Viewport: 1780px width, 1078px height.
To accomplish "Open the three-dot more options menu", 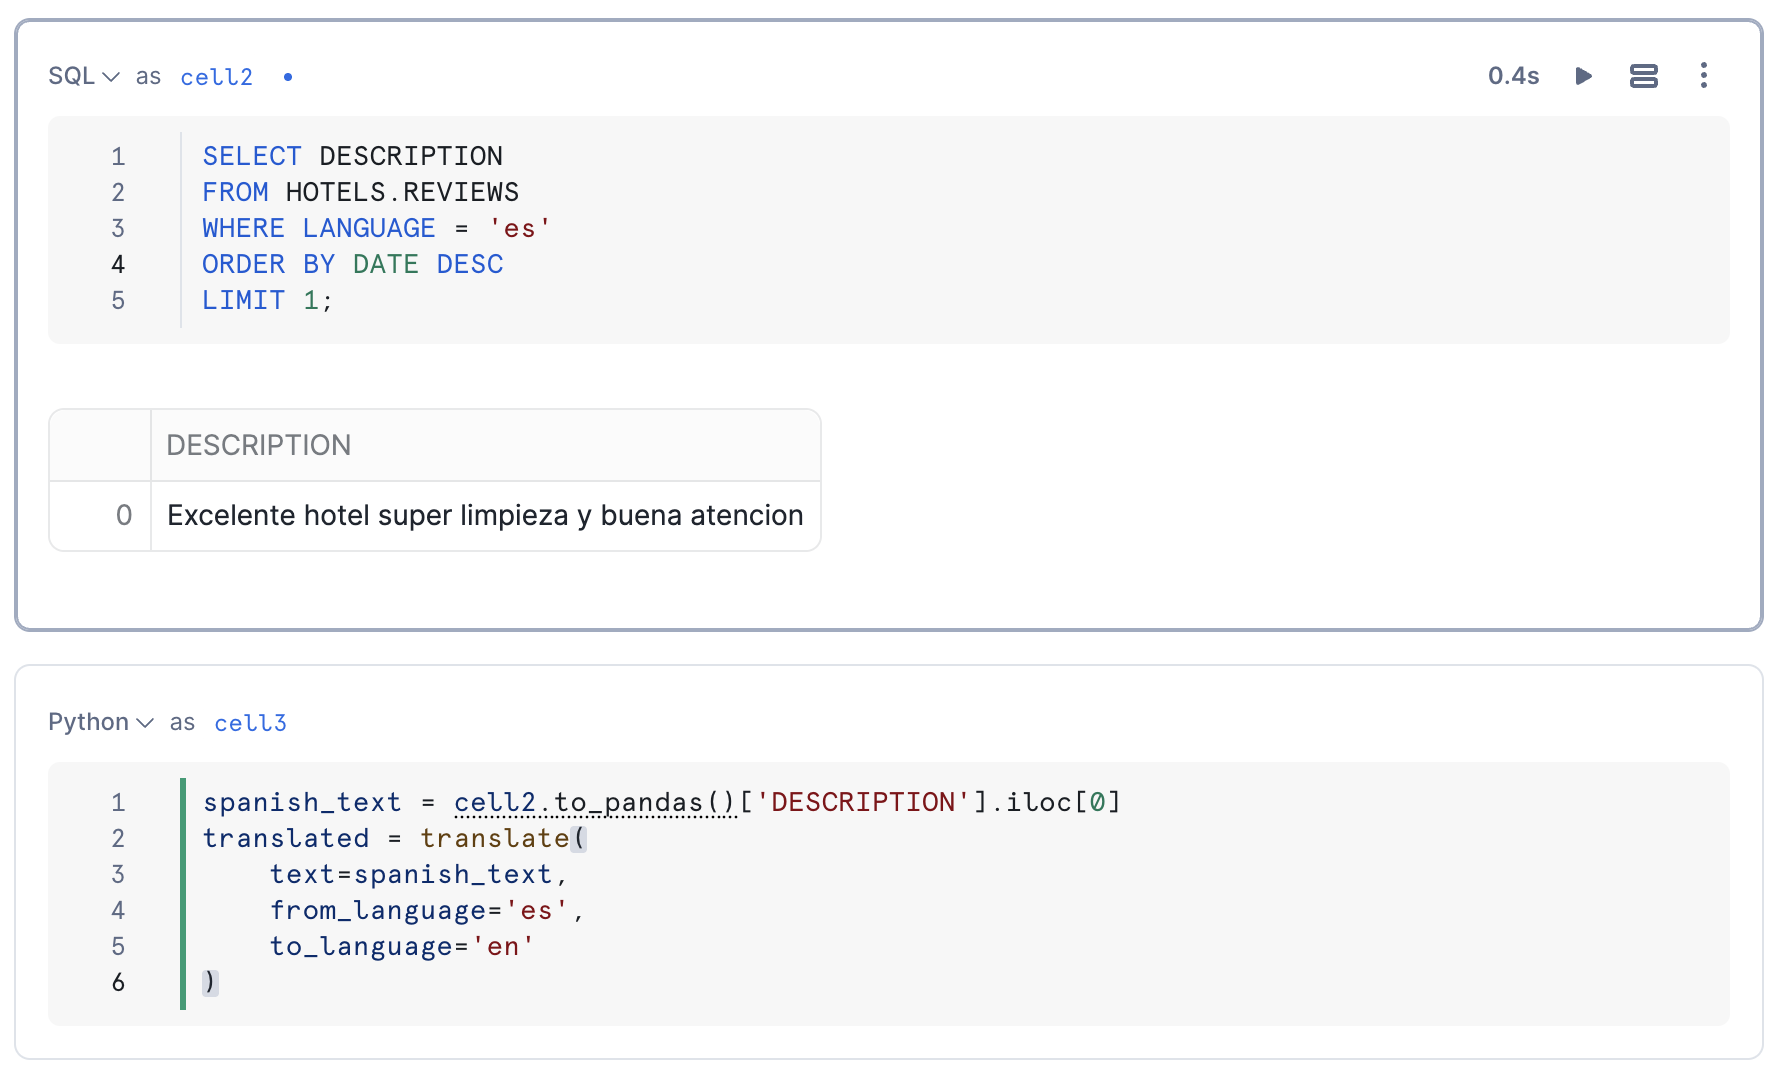I will [x=1703, y=76].
